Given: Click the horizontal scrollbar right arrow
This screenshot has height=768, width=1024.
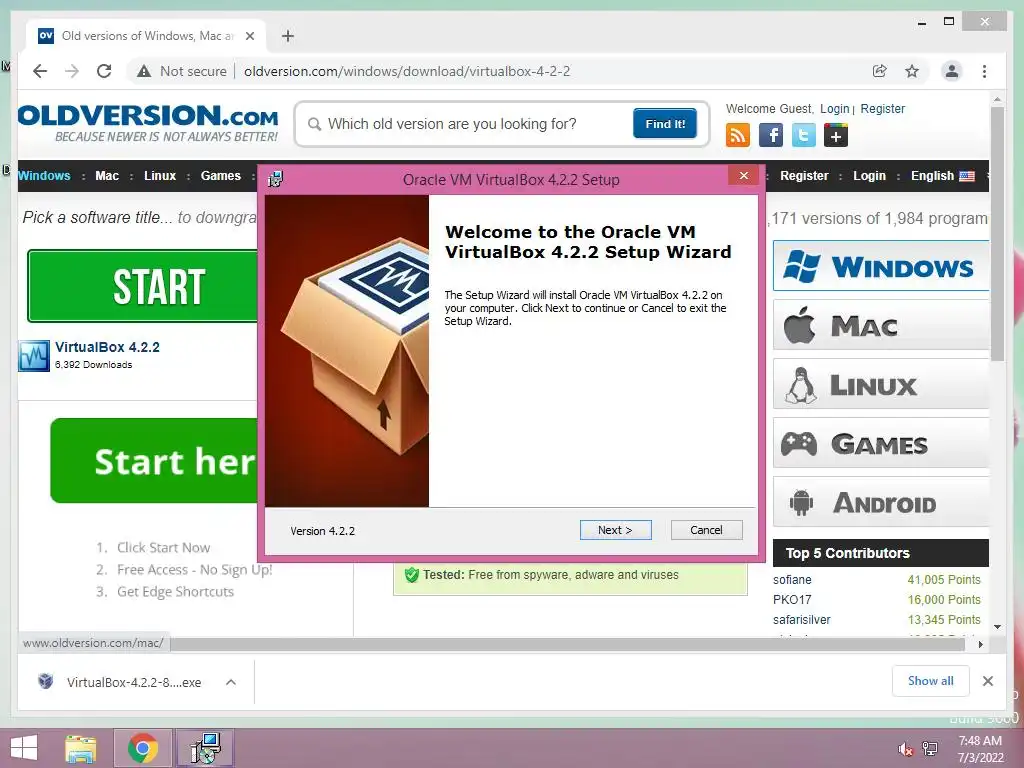Looking at the screenshot, I should point(980,644).
